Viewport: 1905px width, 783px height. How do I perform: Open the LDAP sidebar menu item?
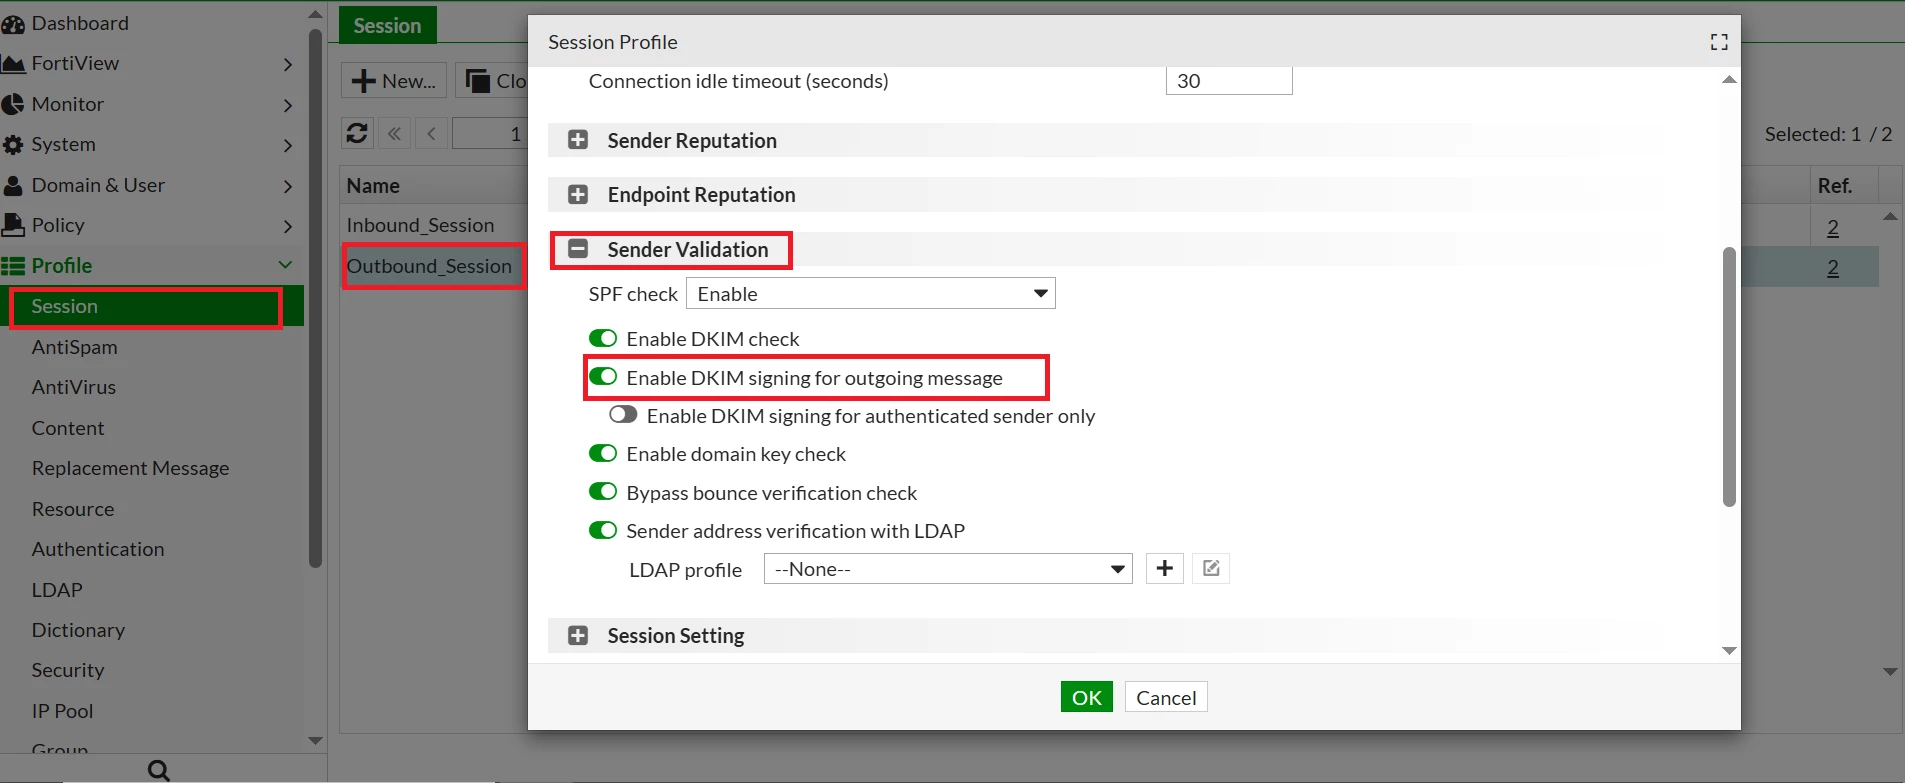(57, 590)
